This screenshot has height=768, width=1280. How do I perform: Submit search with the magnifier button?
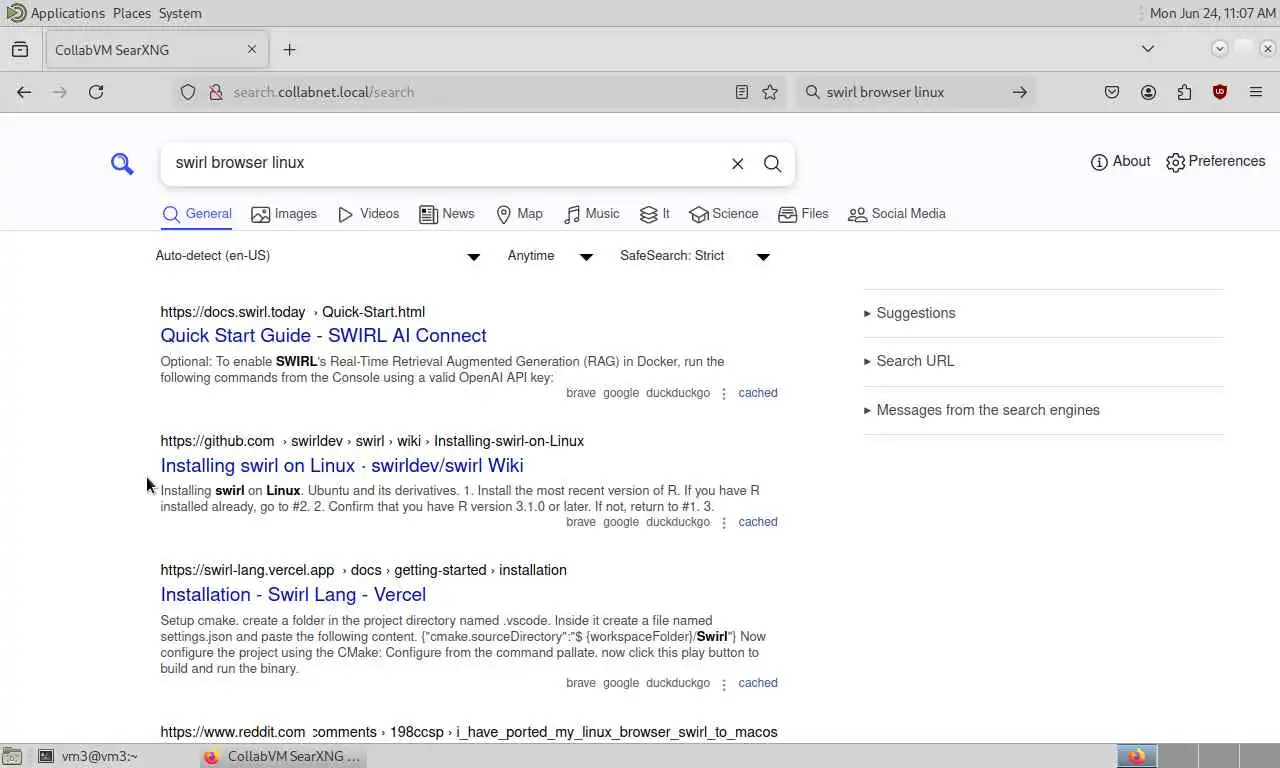(x=772, y=164)
